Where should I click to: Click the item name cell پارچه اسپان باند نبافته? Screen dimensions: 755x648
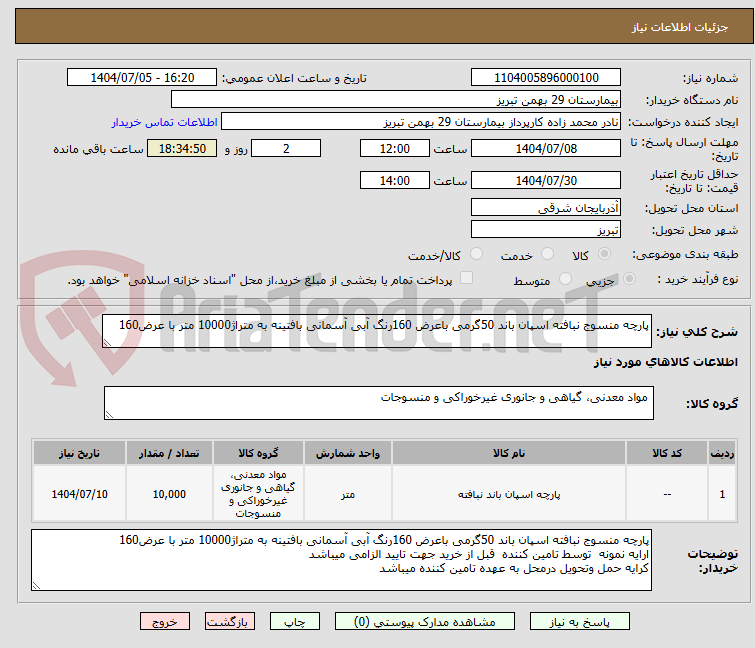(x=509, y=494)
